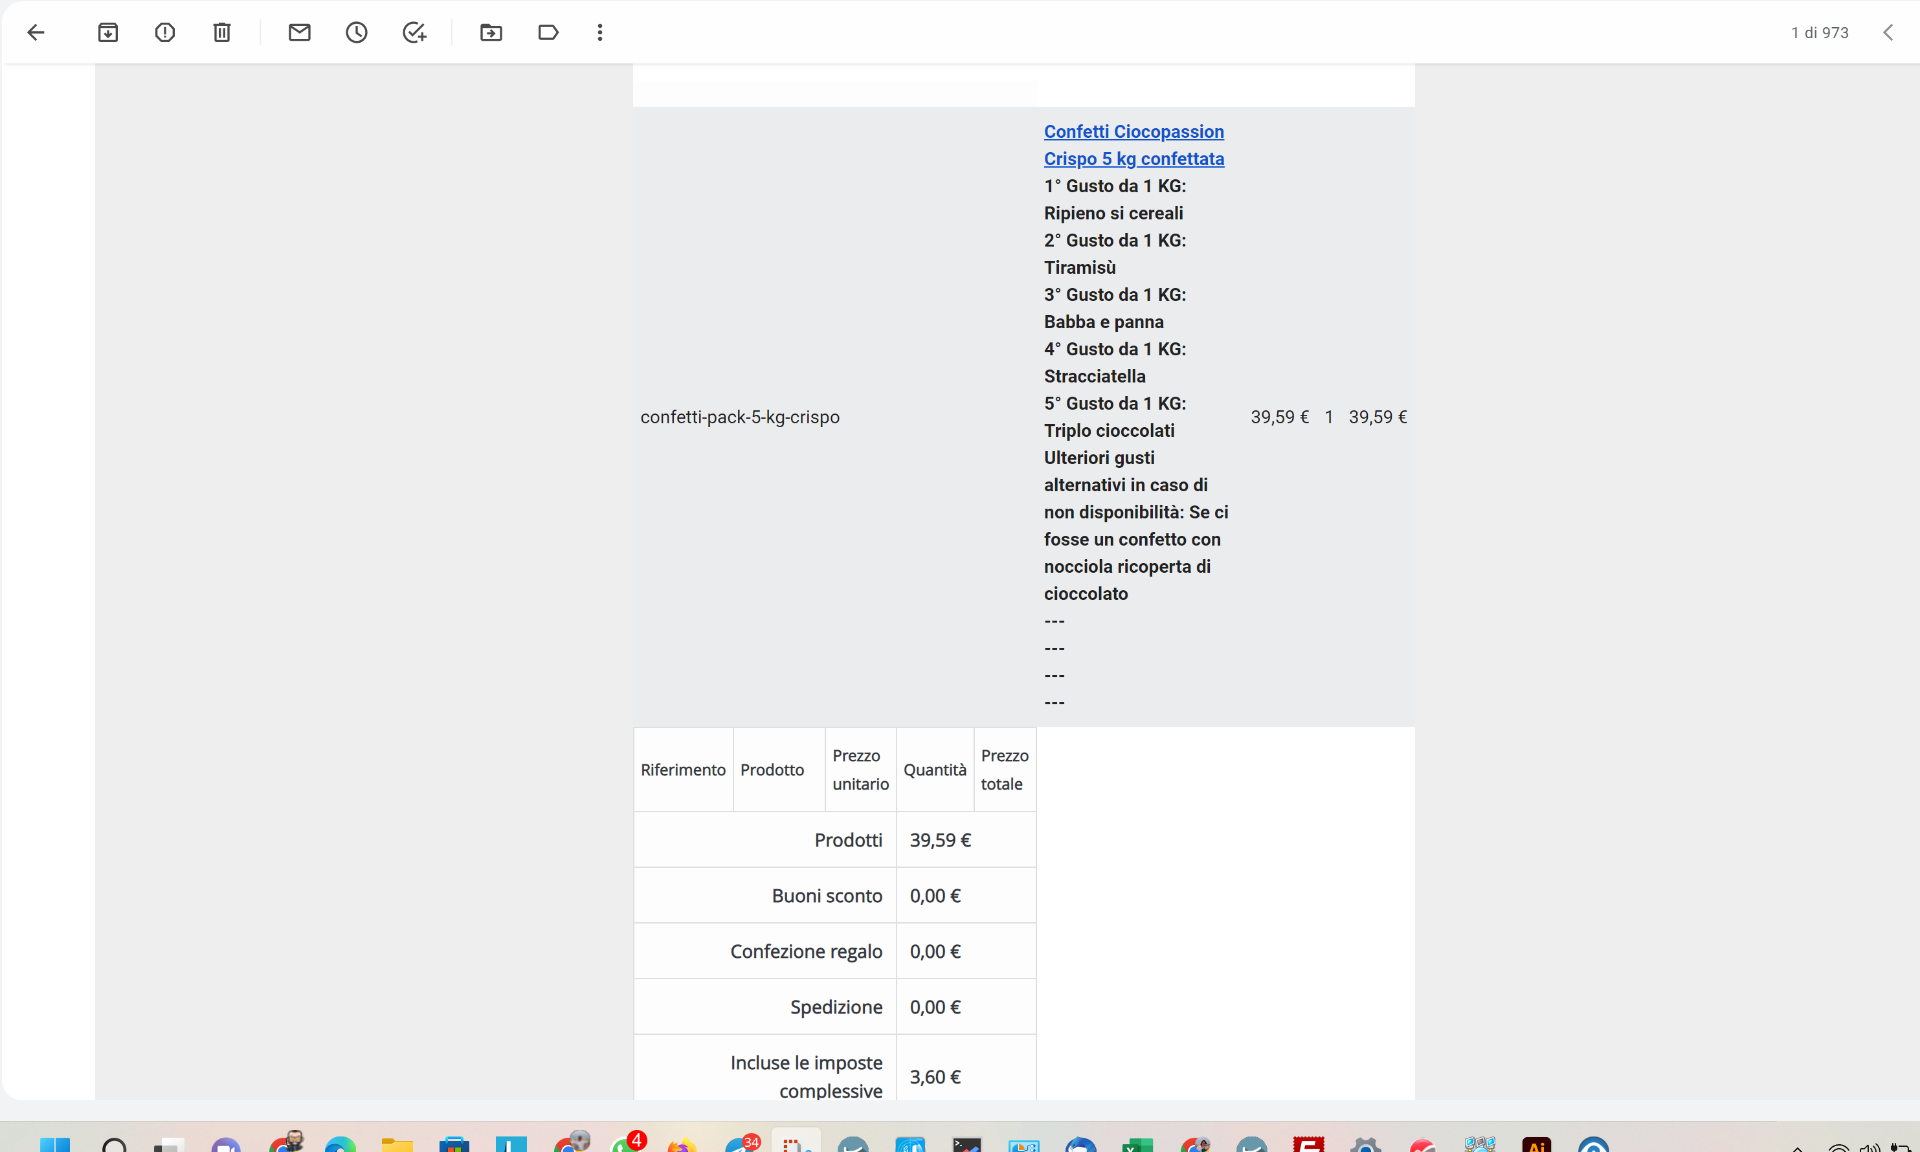Add this email to Tasks
The image size is (1920, 1152).
point(414,33)
